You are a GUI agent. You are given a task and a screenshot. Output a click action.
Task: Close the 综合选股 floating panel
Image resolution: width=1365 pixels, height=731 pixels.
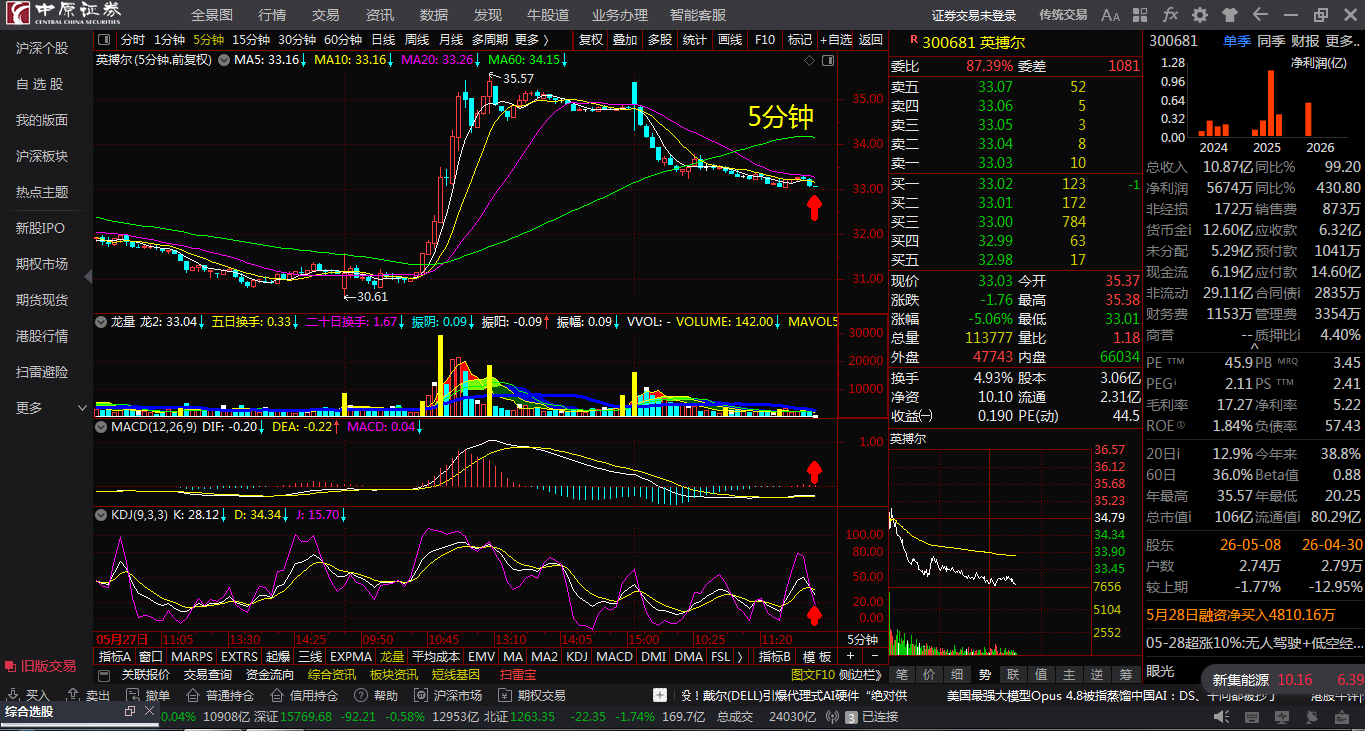pos(149,711)
